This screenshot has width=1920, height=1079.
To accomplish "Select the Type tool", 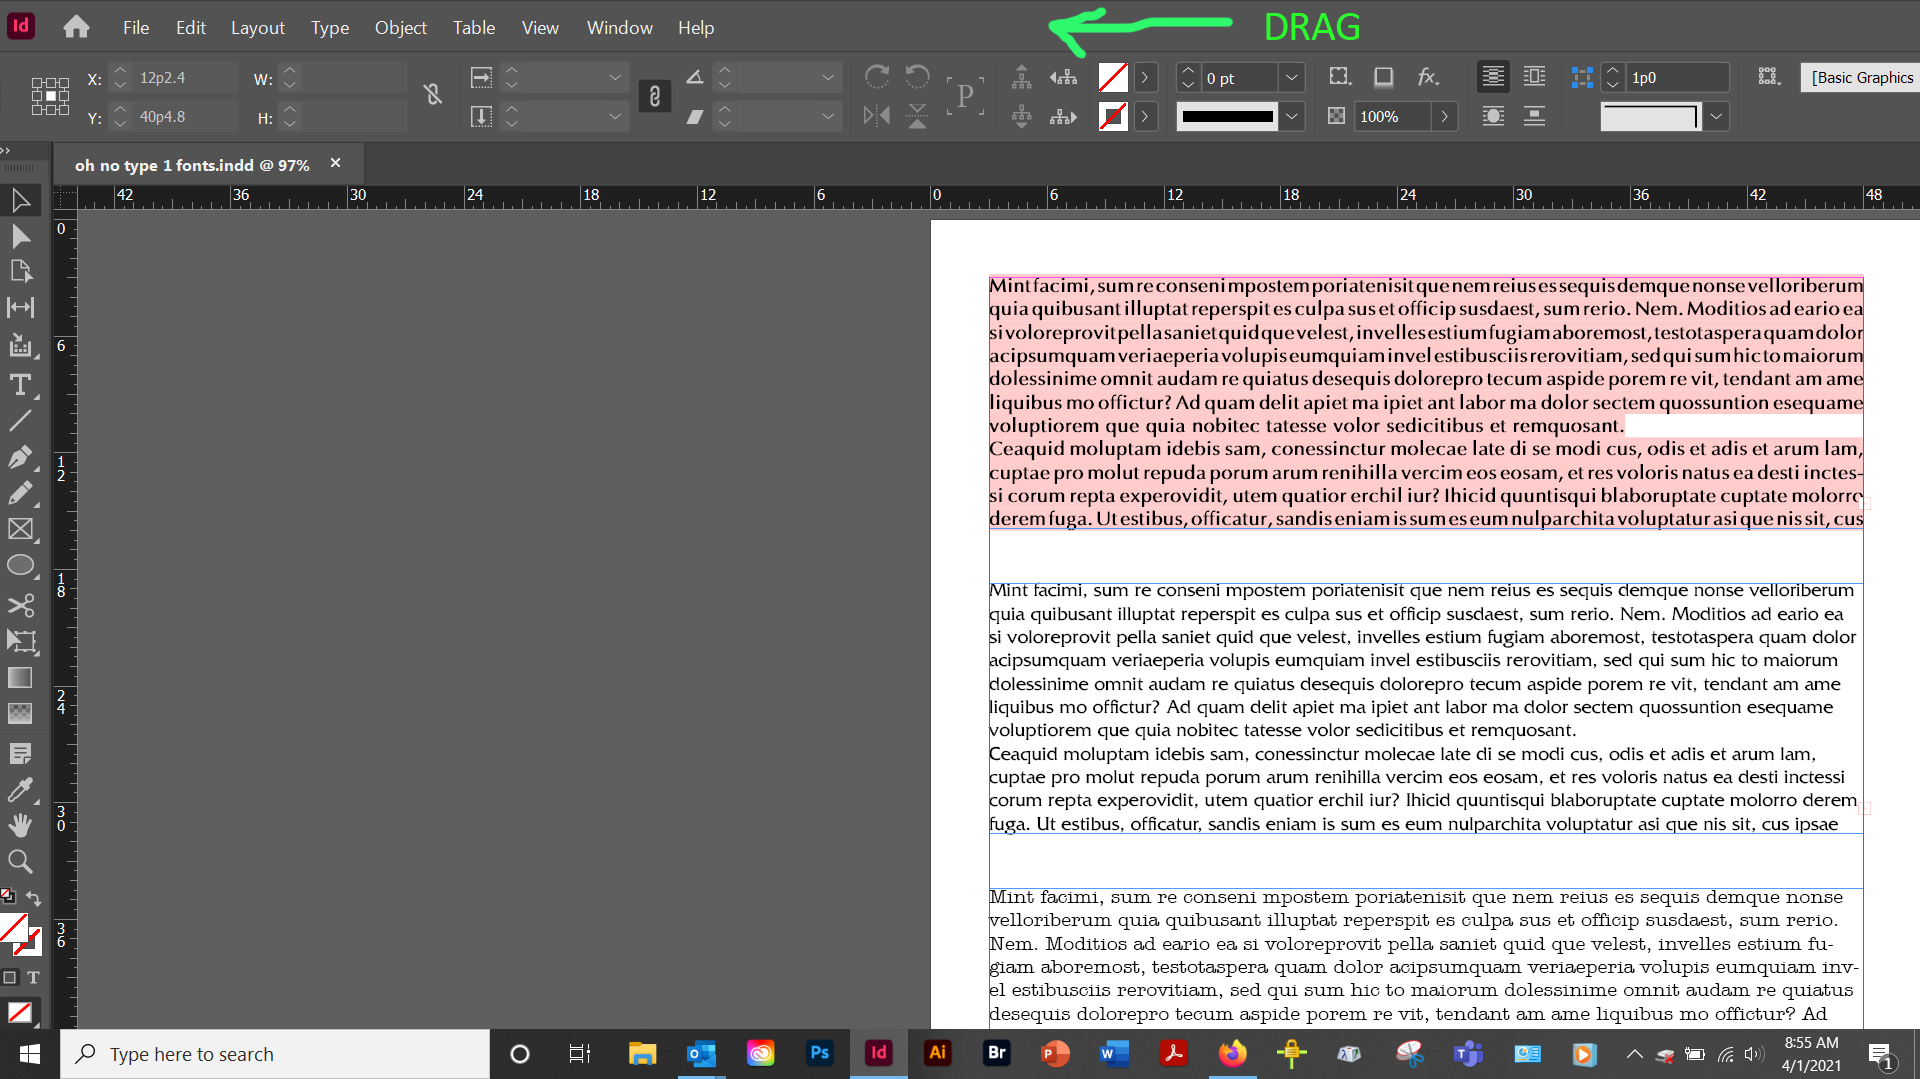I will pos(20,384).
